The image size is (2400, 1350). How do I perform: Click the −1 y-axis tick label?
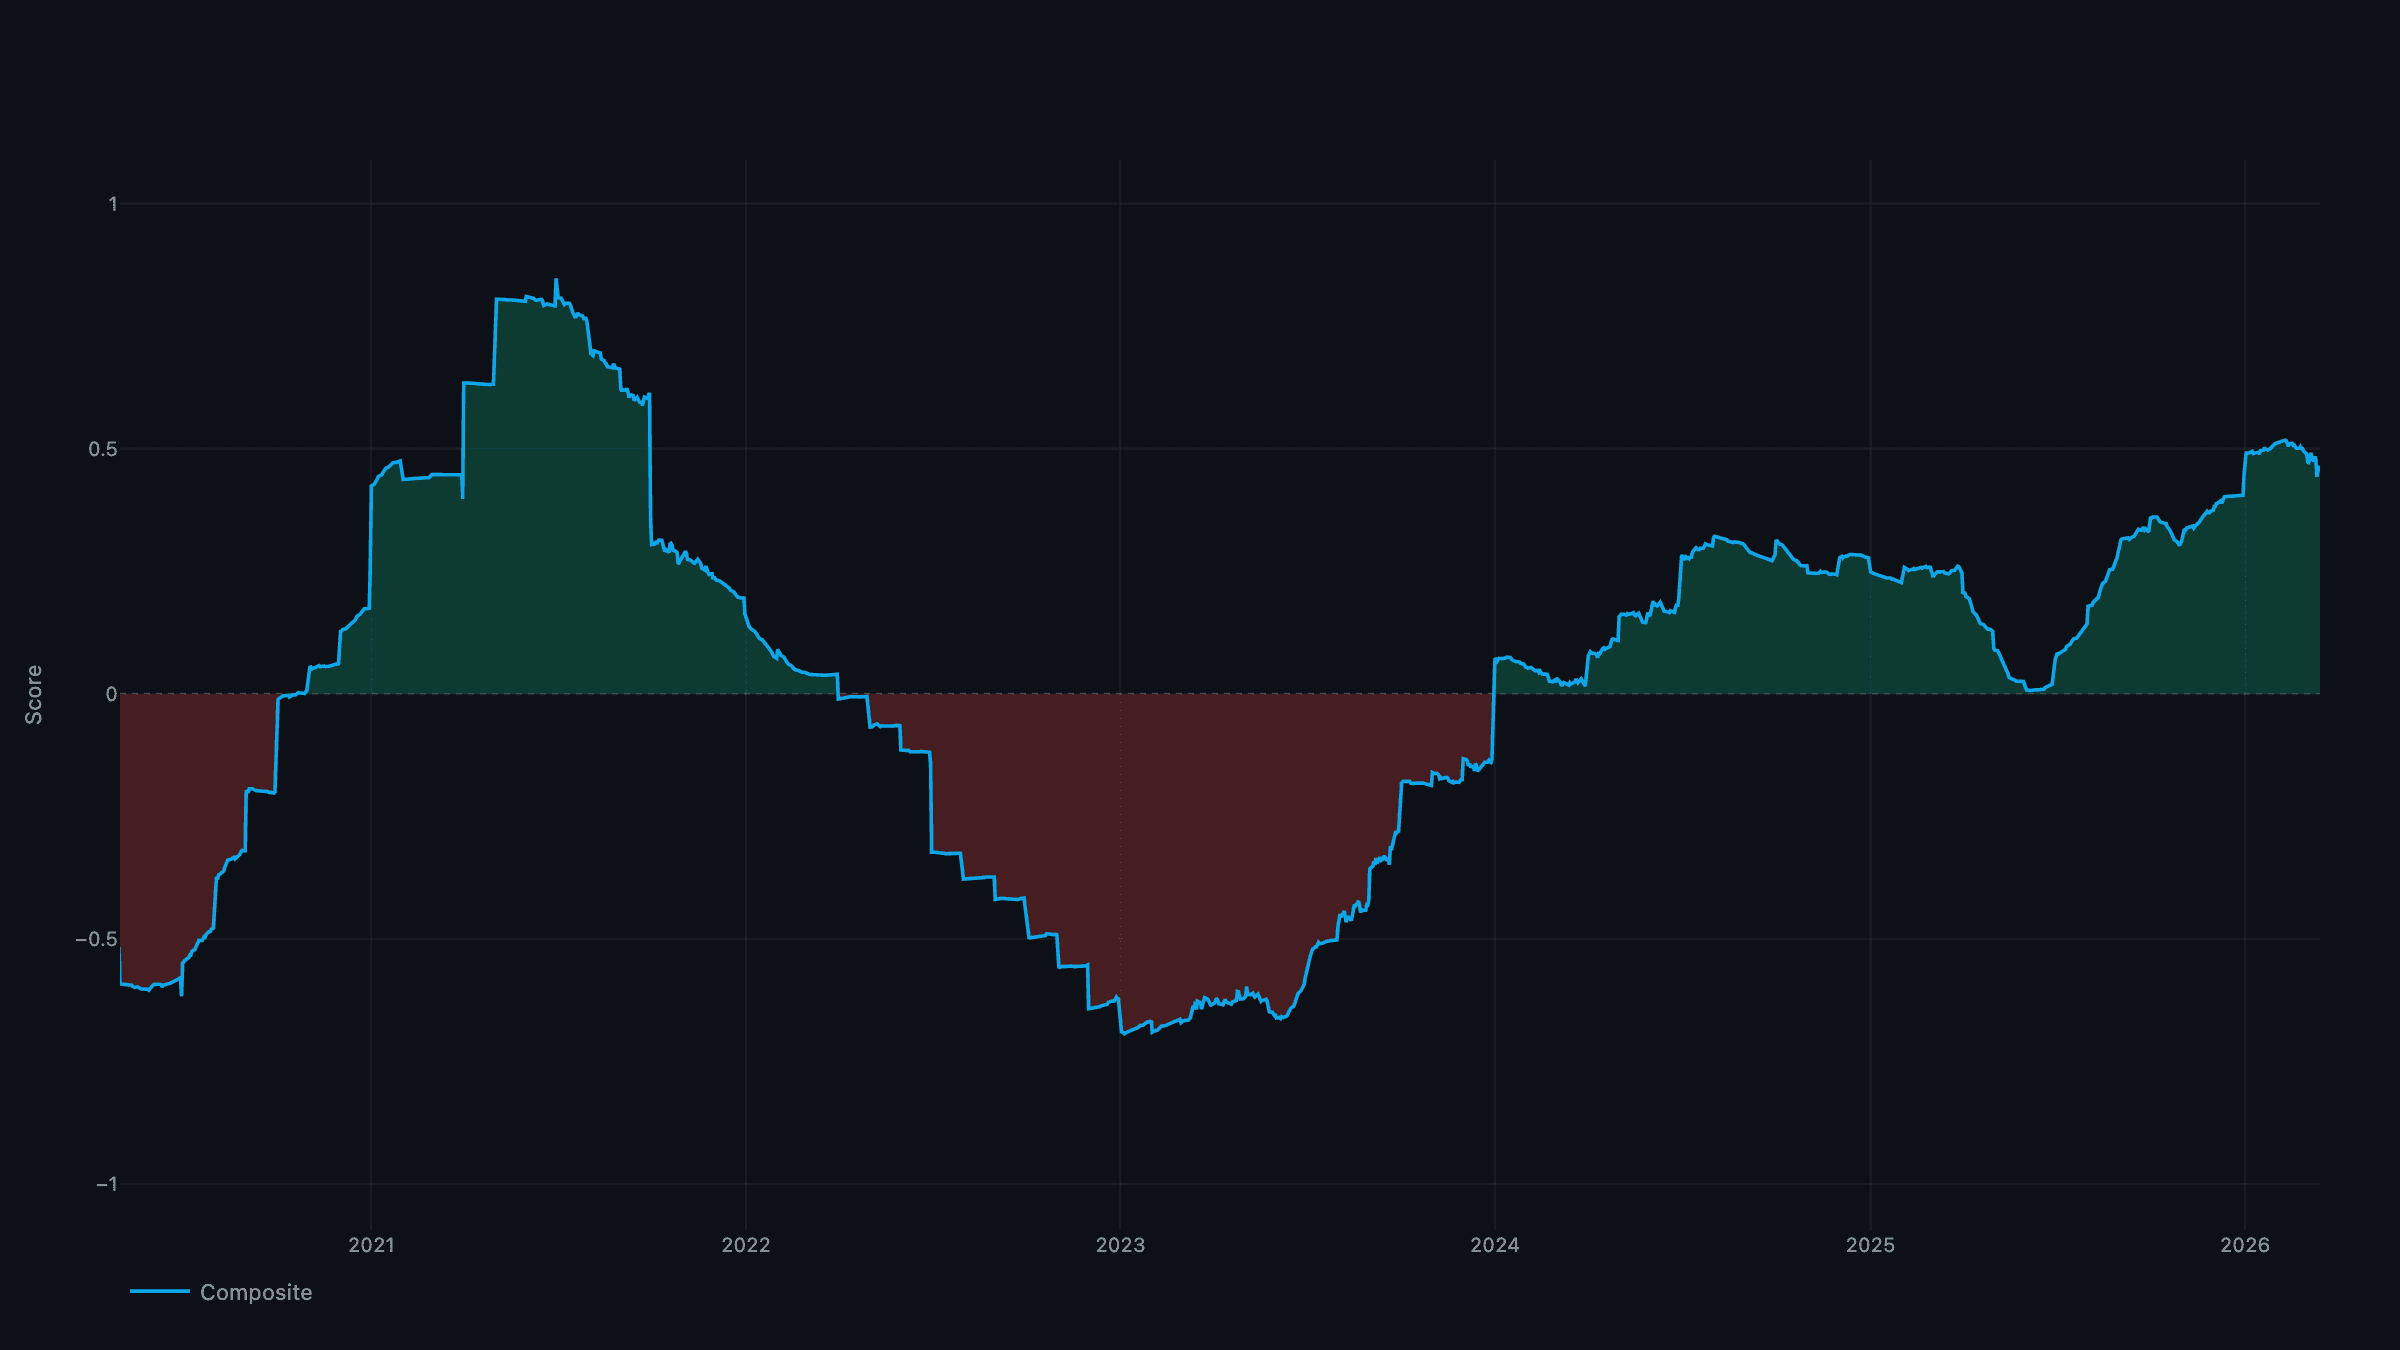(x=107, y=1184)
